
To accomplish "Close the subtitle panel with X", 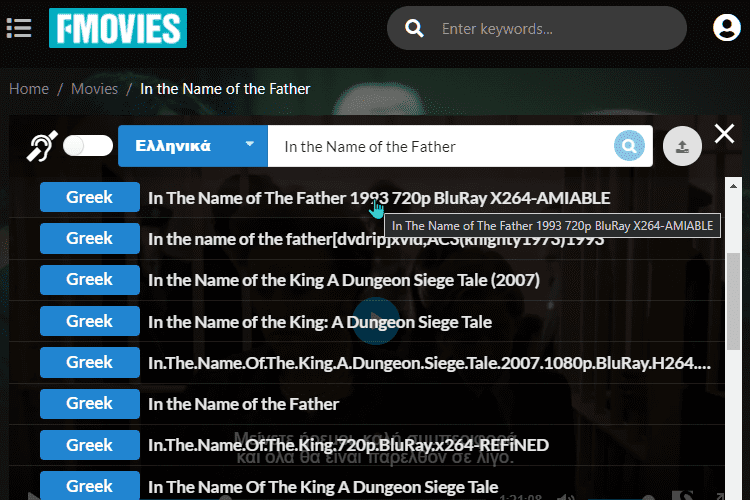I will pyautogui.click(x=725, y=133).
